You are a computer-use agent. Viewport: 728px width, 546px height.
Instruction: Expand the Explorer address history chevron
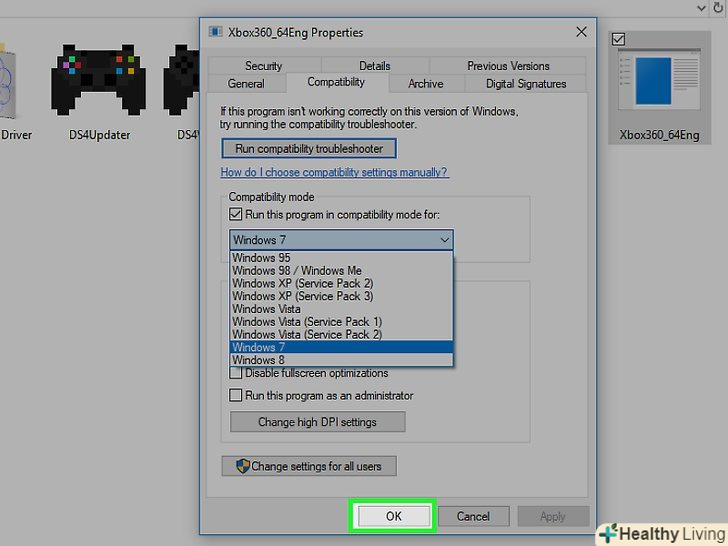pos(702,8)
